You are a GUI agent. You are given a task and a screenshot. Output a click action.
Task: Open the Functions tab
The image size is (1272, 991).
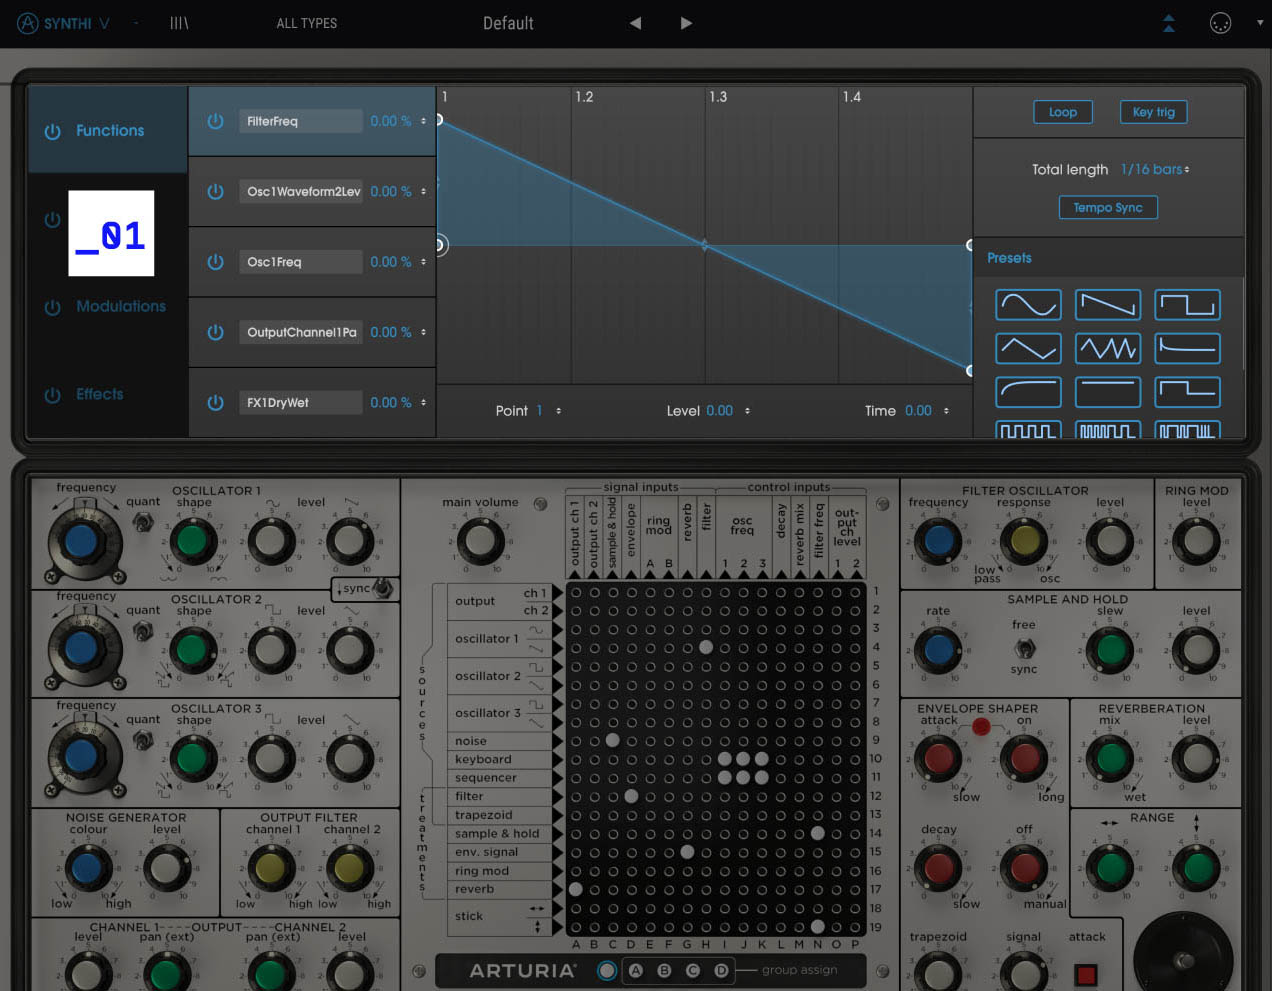coord(109,131)
